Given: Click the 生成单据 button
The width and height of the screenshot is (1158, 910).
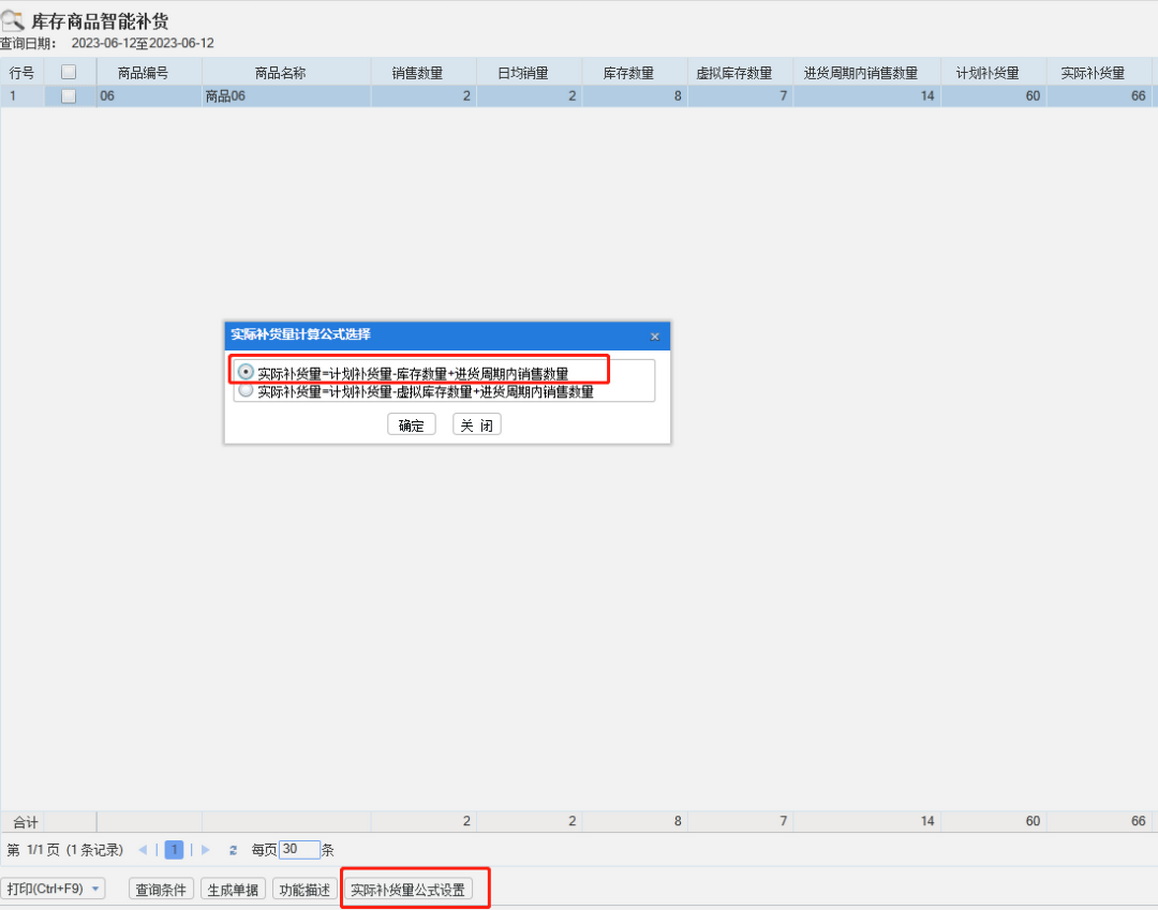Looking at the screenshot, I should pos(232,889).
